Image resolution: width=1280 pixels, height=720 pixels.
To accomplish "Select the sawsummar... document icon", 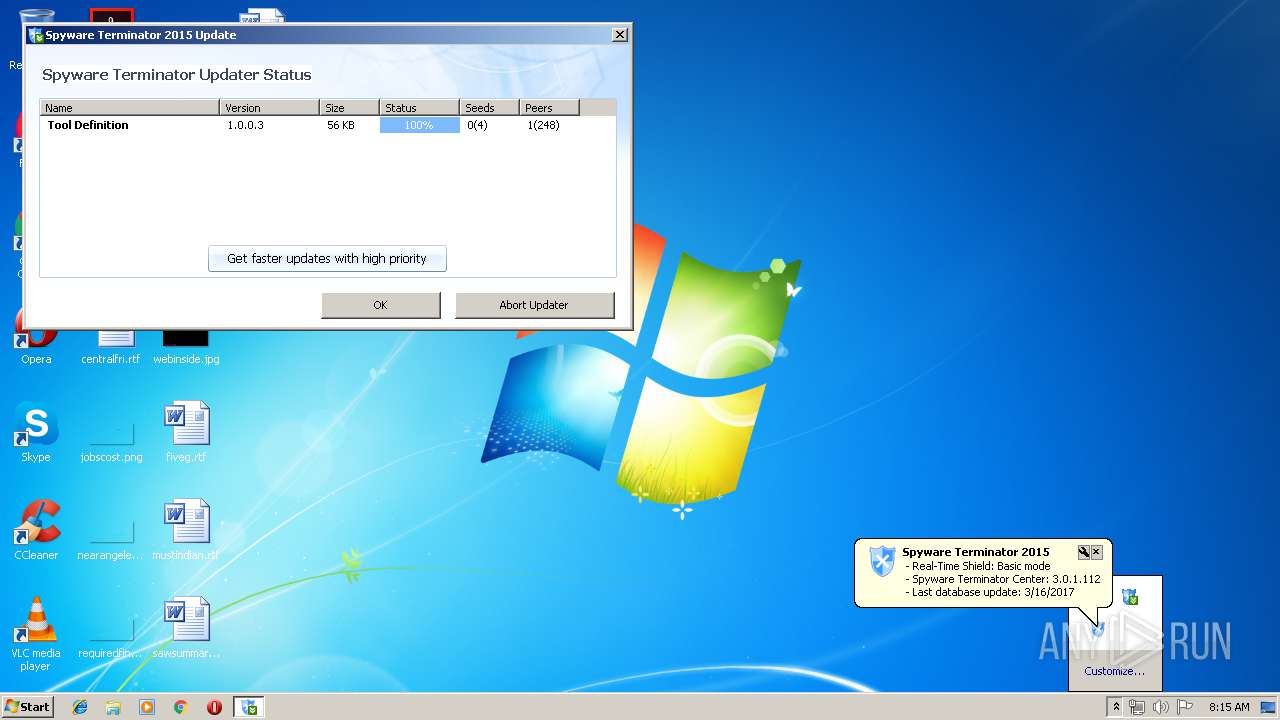I will [x=186, y=628].
